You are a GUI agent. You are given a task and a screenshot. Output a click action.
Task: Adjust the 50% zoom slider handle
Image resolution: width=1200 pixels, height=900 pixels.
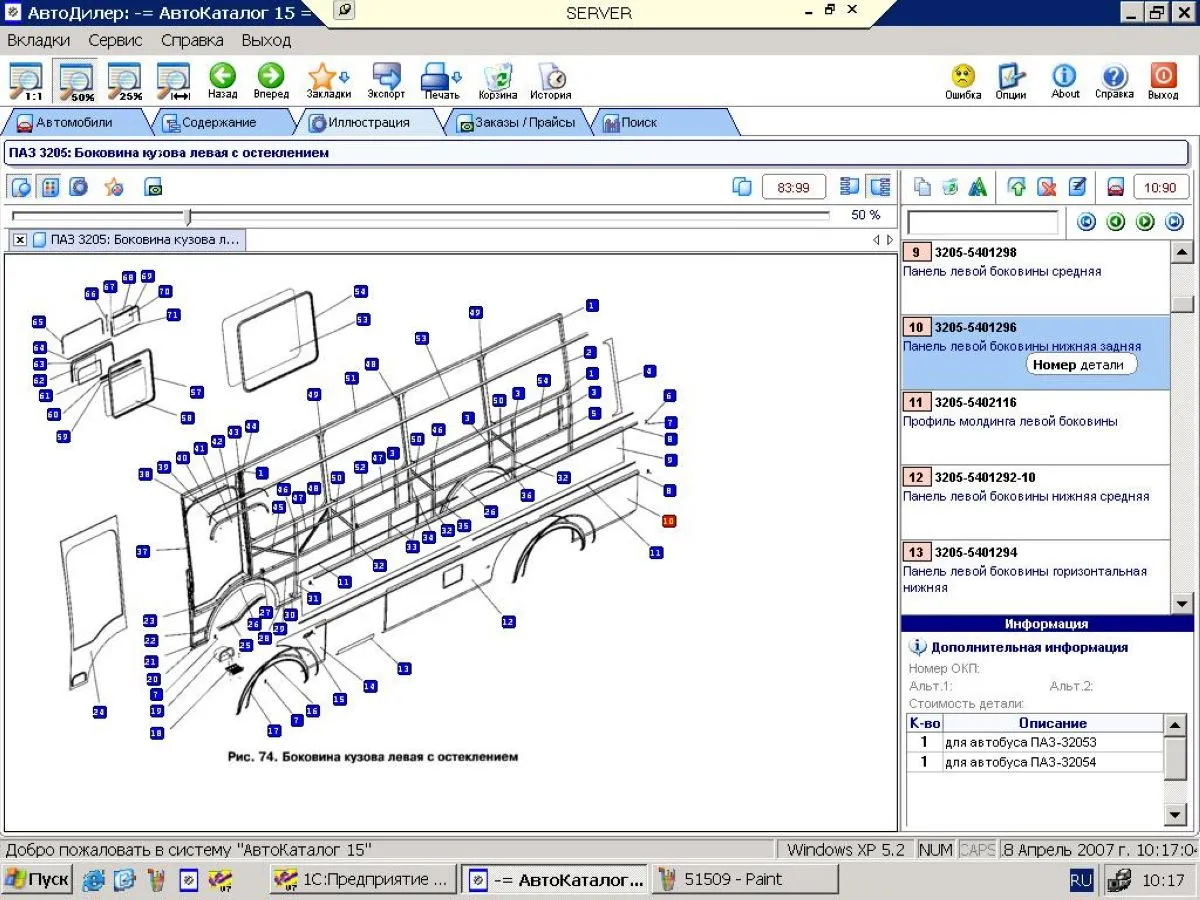[188, 215]
